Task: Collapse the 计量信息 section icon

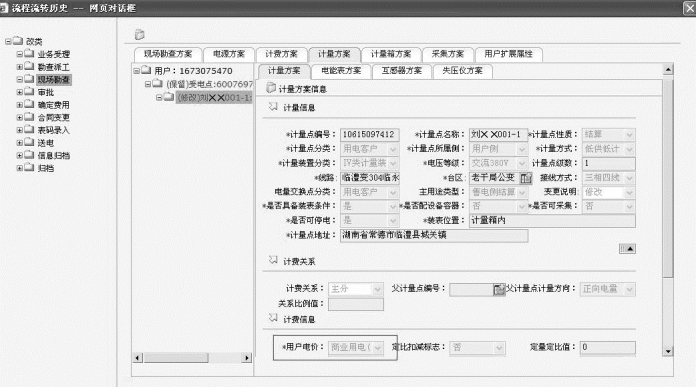Action: [273, 107]
